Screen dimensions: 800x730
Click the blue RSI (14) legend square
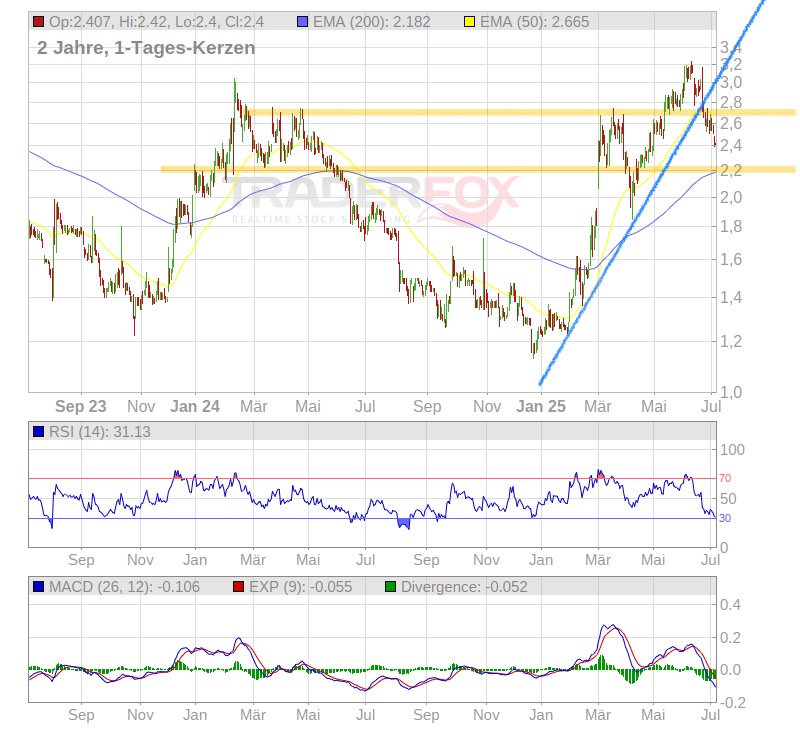[x=38, y=432]
